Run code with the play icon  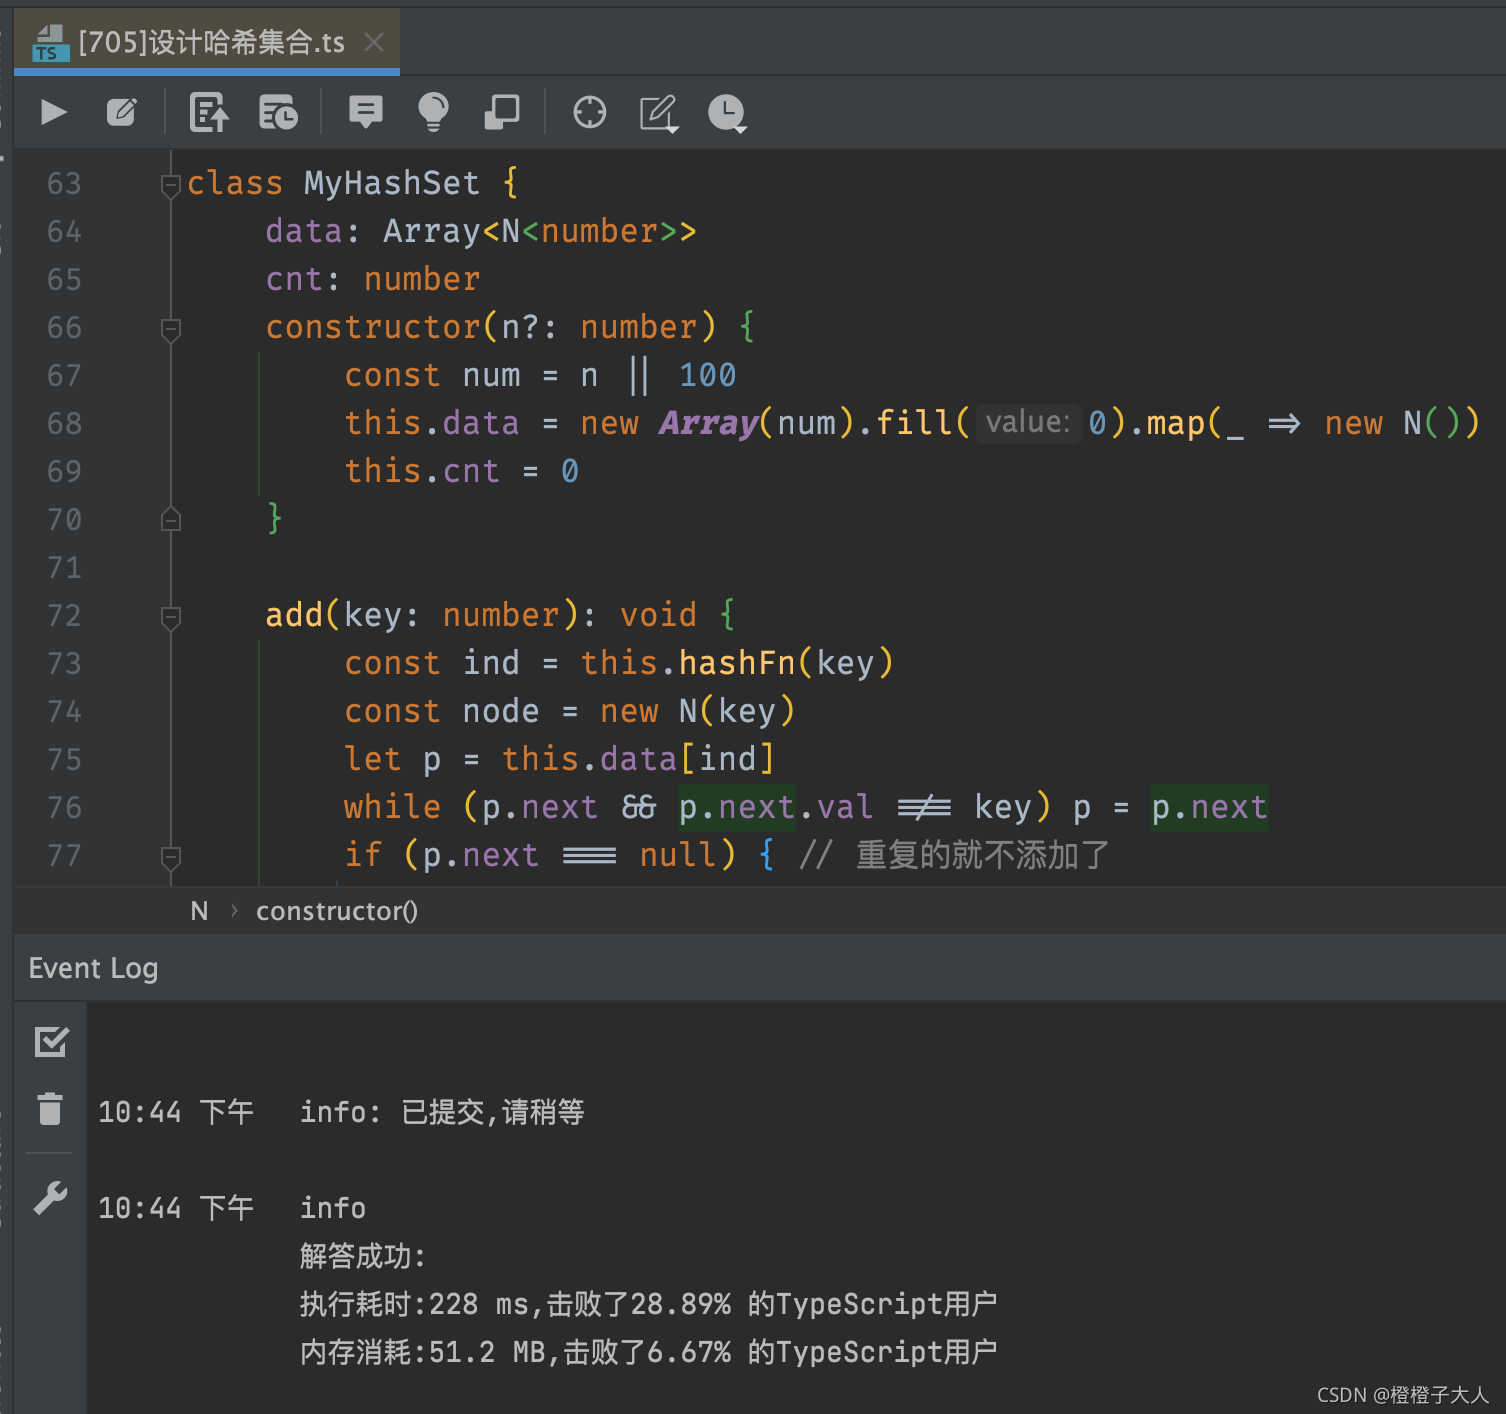pyautogui.click(x=54, y=112)
